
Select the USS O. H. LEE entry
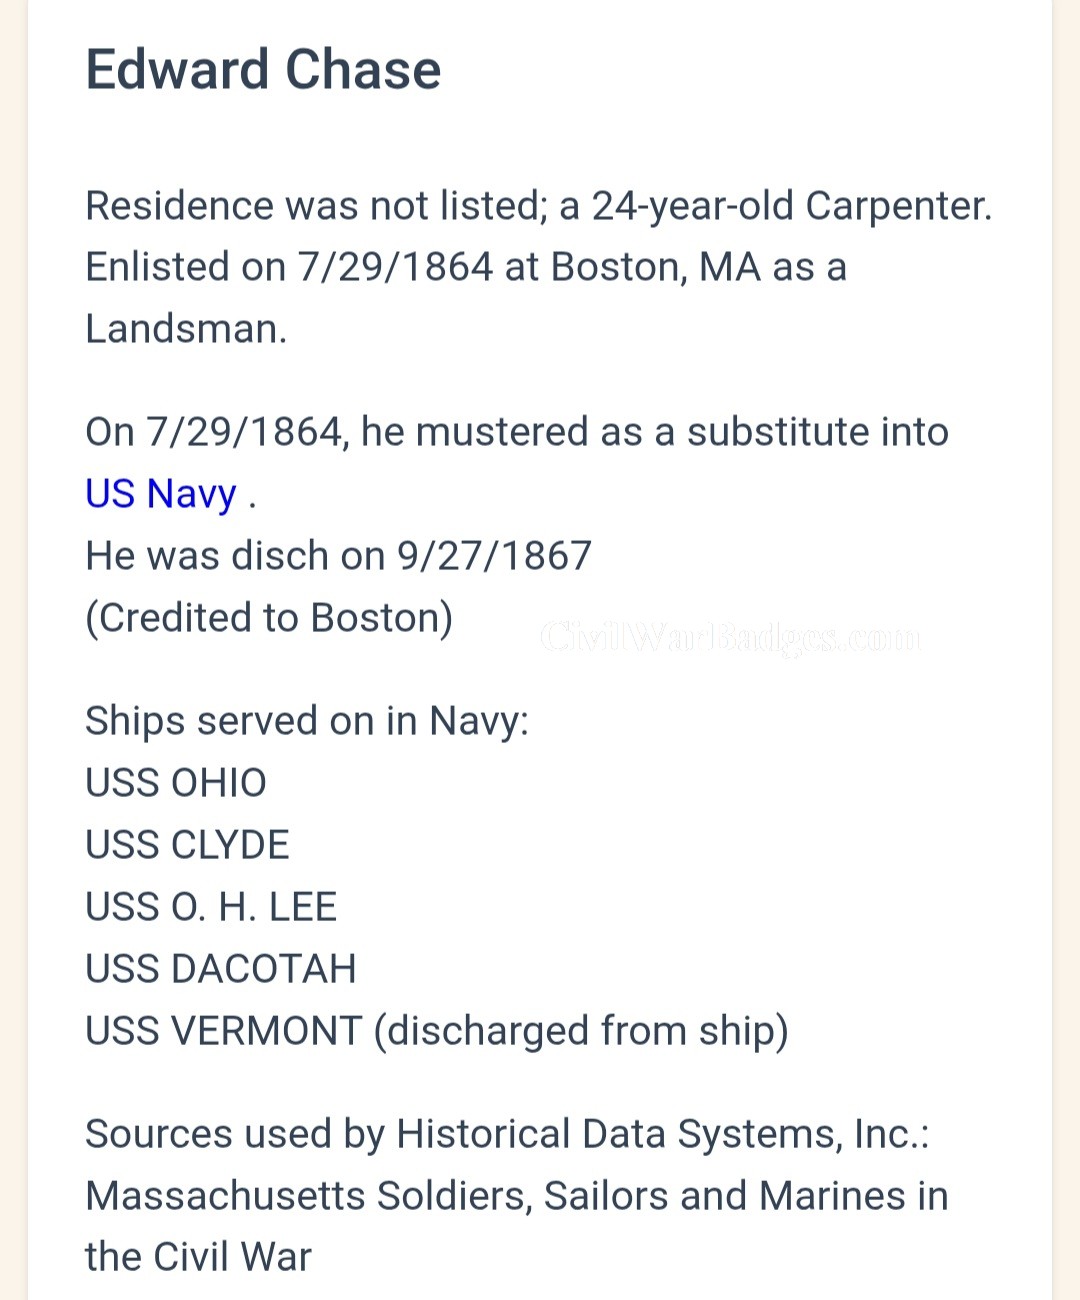click(211, 907)
